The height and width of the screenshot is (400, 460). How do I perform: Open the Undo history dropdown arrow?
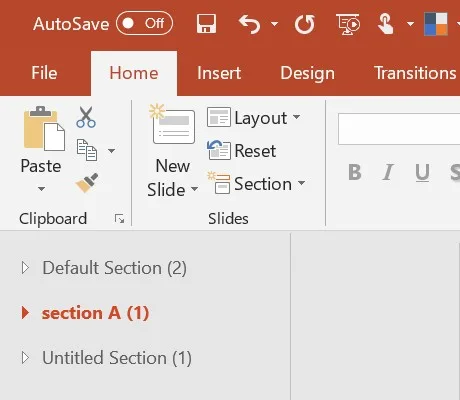tap(274, 24)
